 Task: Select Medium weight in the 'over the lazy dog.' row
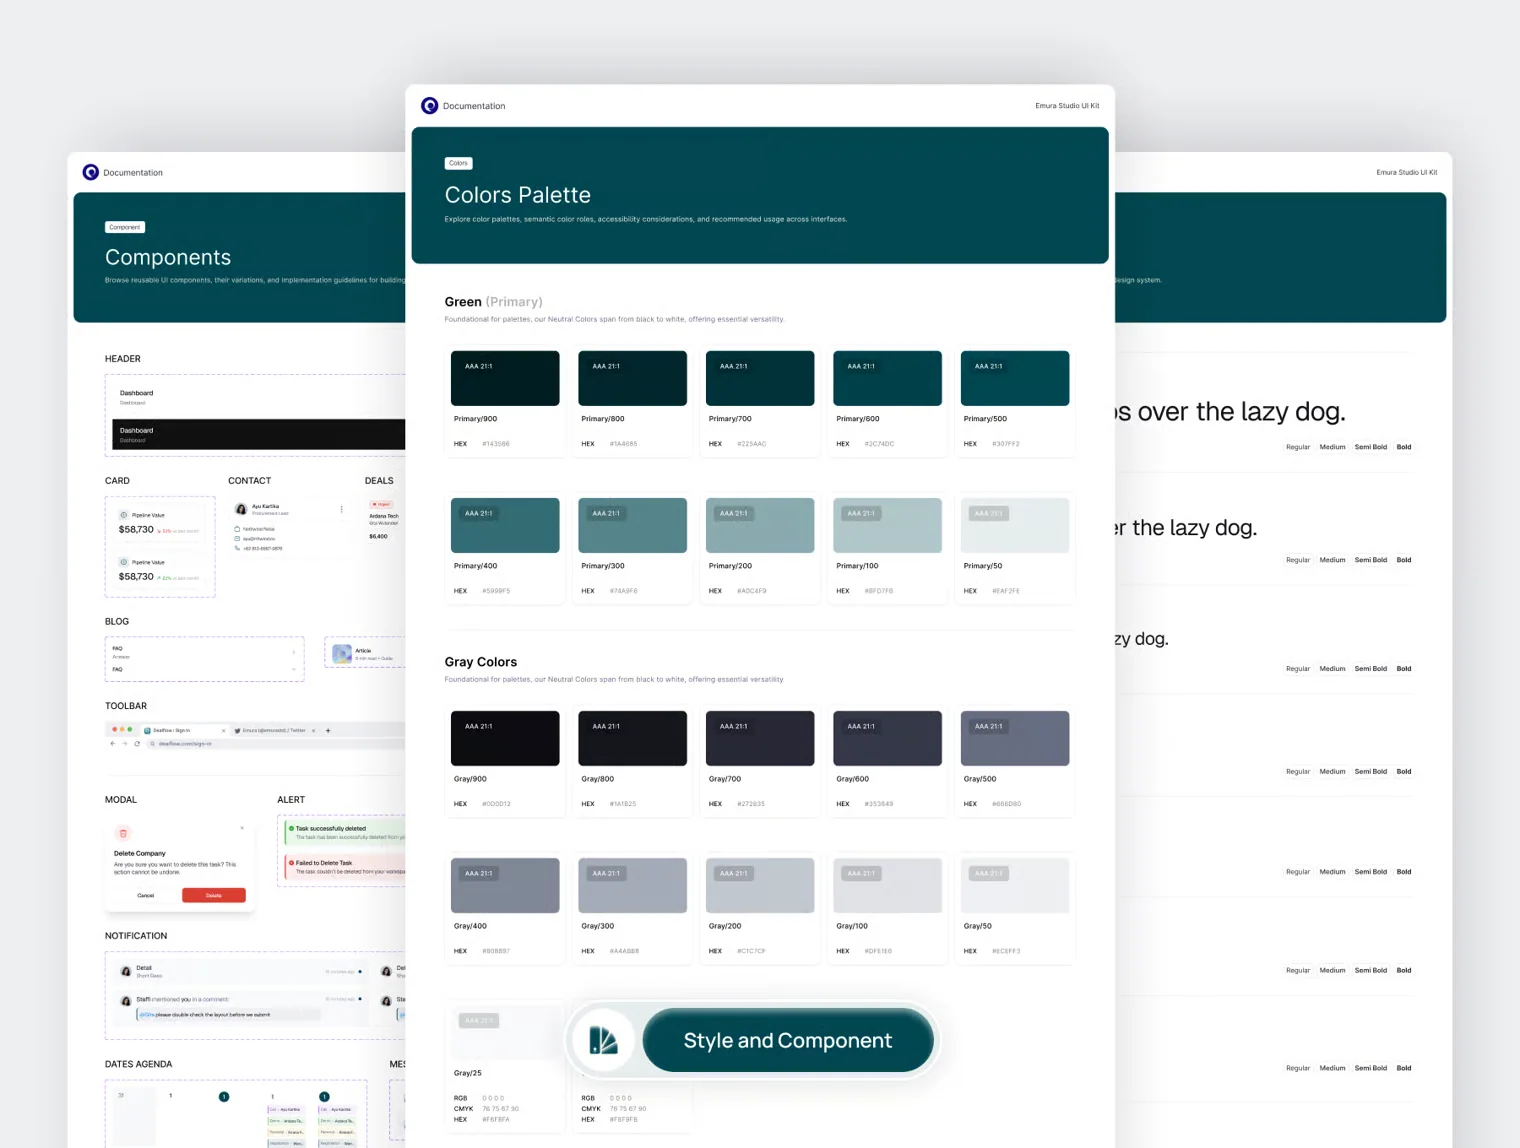point(1332,447)
